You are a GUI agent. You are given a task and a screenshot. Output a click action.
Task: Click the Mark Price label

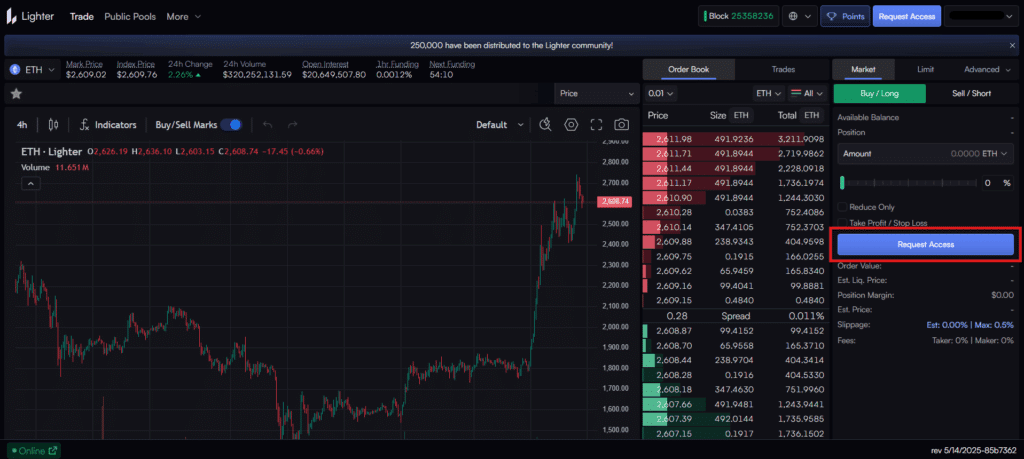point(84,64)
